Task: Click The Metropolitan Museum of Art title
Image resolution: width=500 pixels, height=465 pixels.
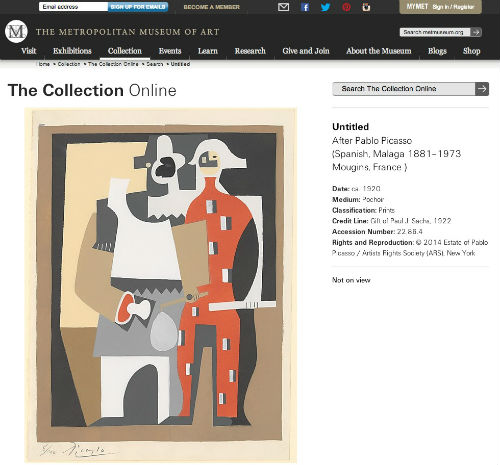Action: click(128, 32)
